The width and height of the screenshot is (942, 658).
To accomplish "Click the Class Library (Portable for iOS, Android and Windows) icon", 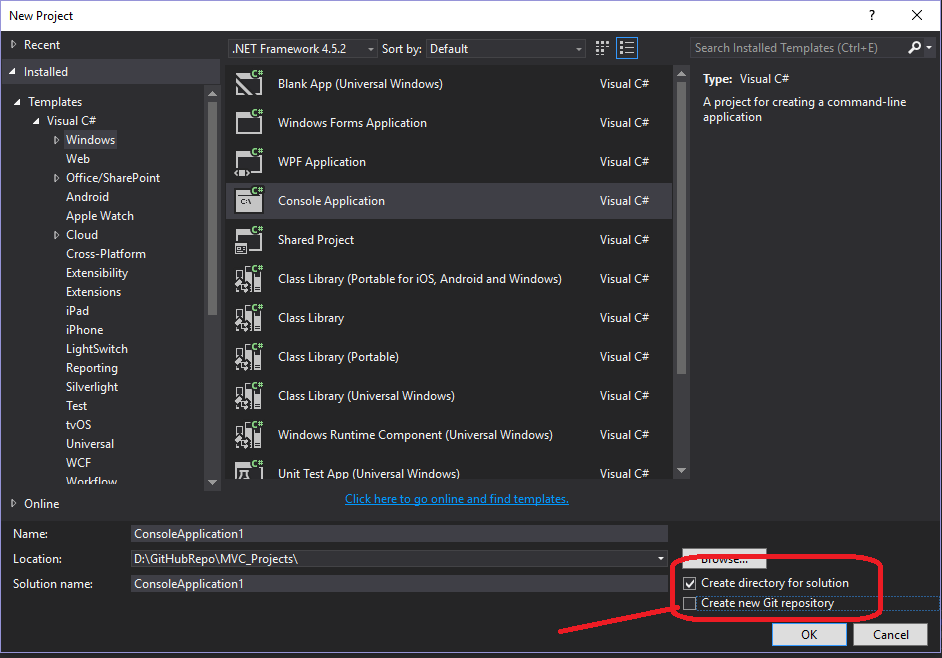I will (x=249, y=279).
